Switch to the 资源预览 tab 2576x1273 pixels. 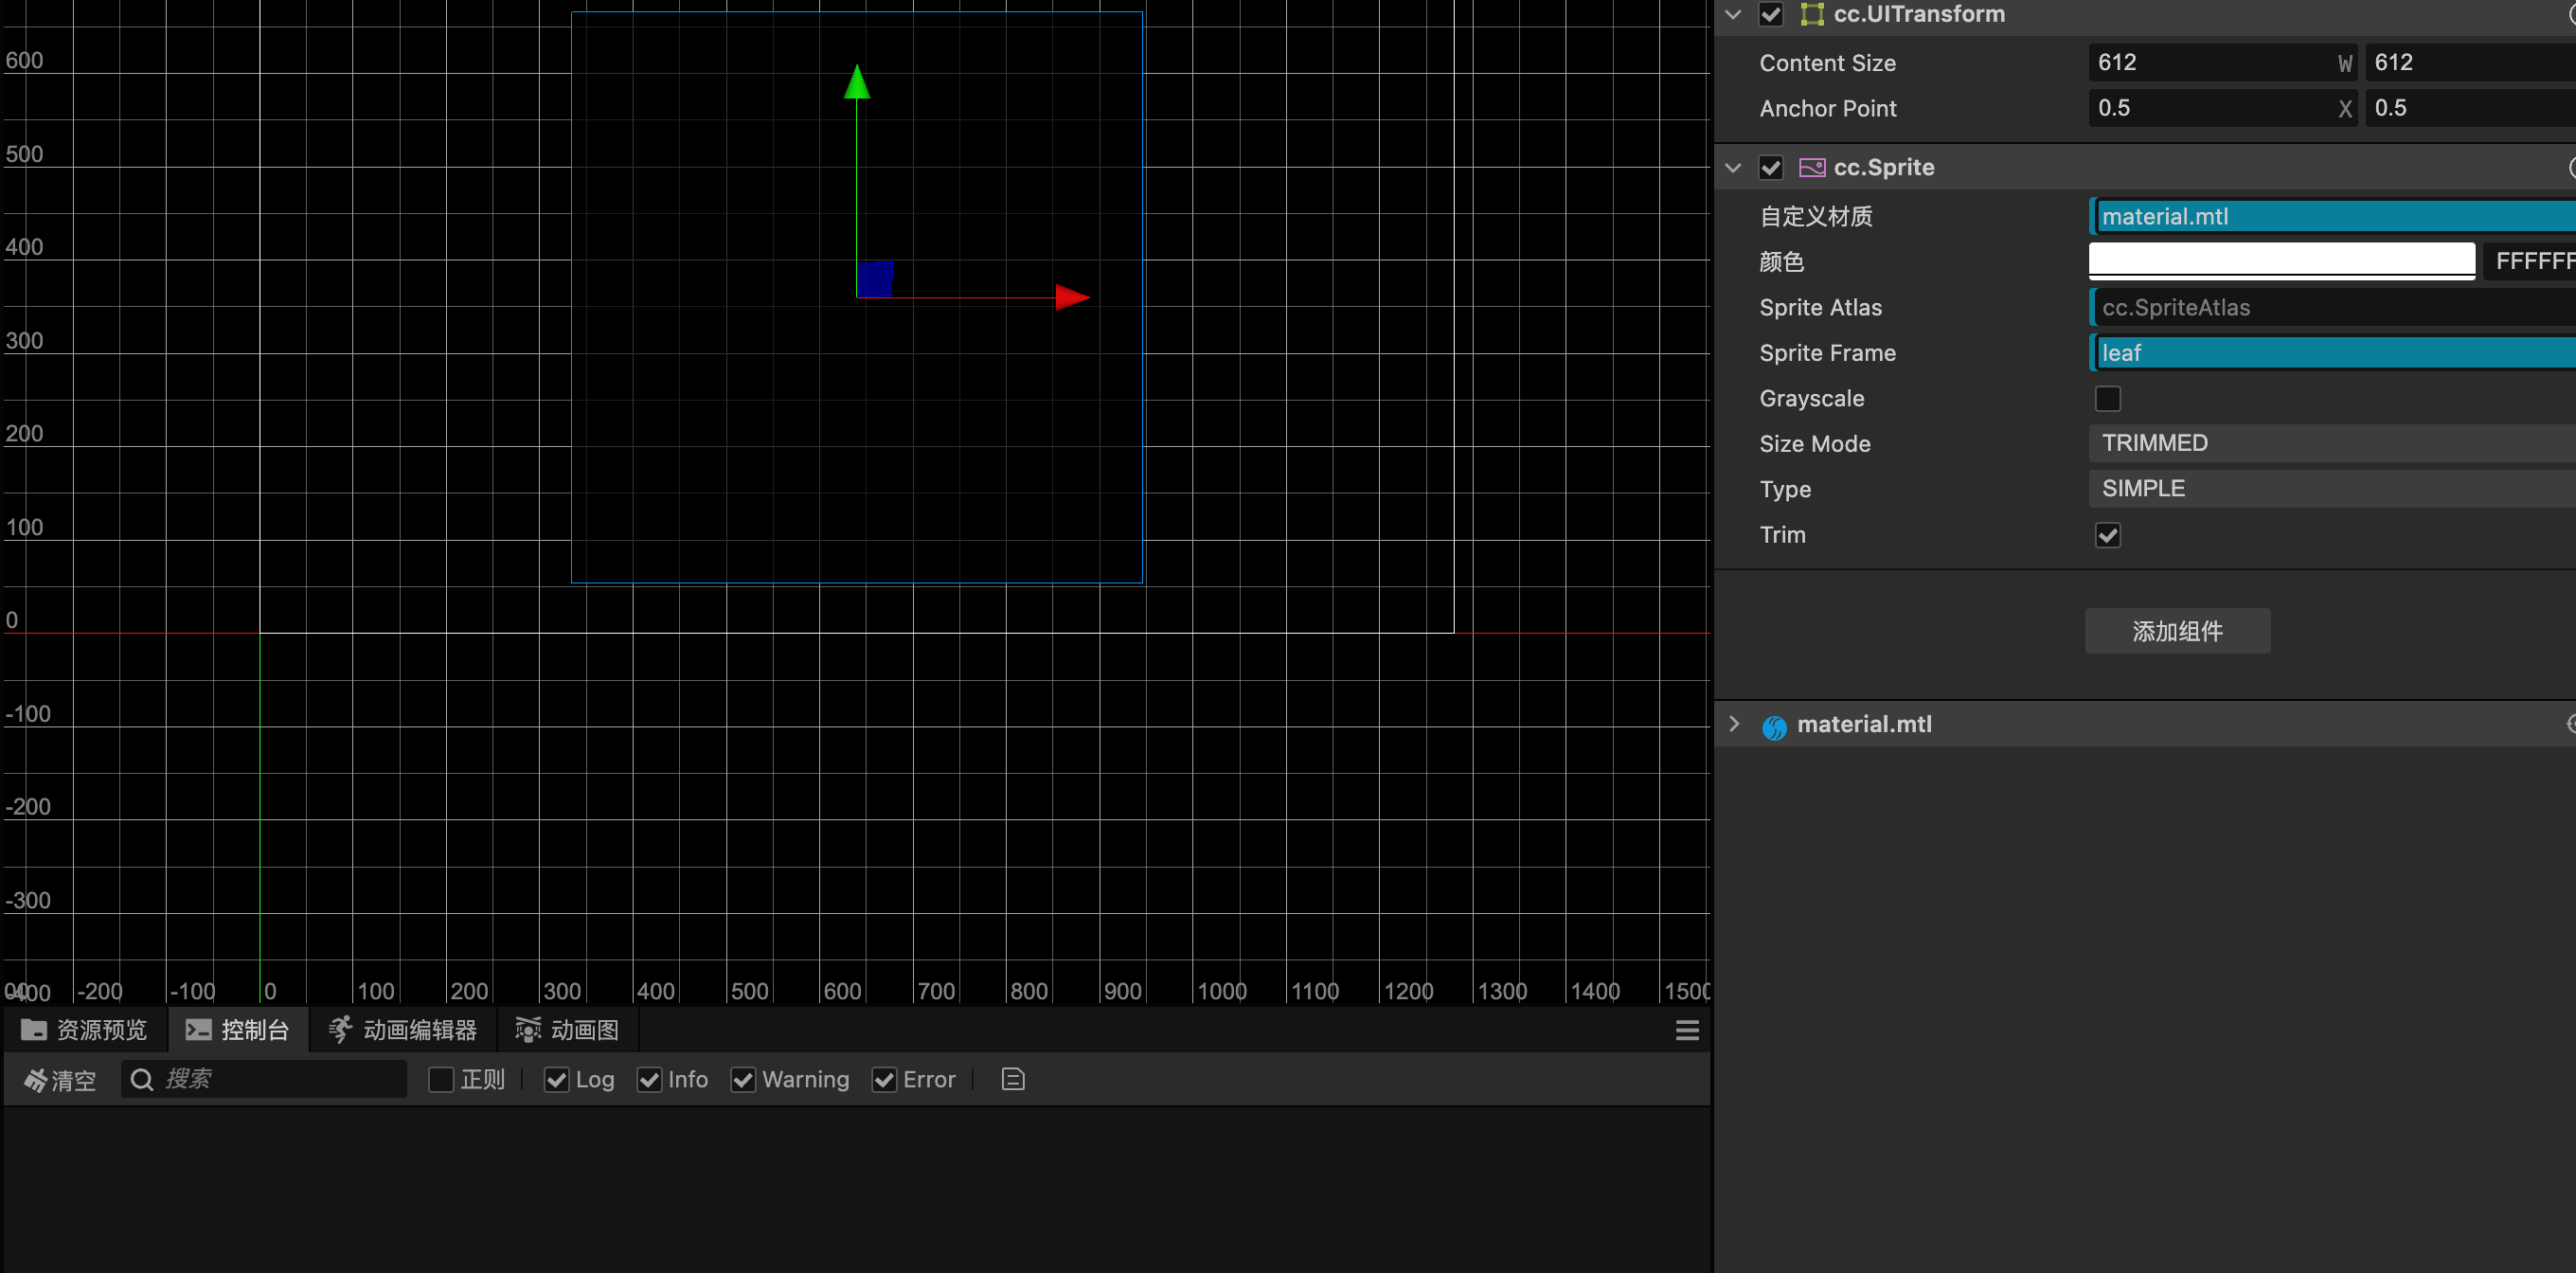(x=84, y=1030)
